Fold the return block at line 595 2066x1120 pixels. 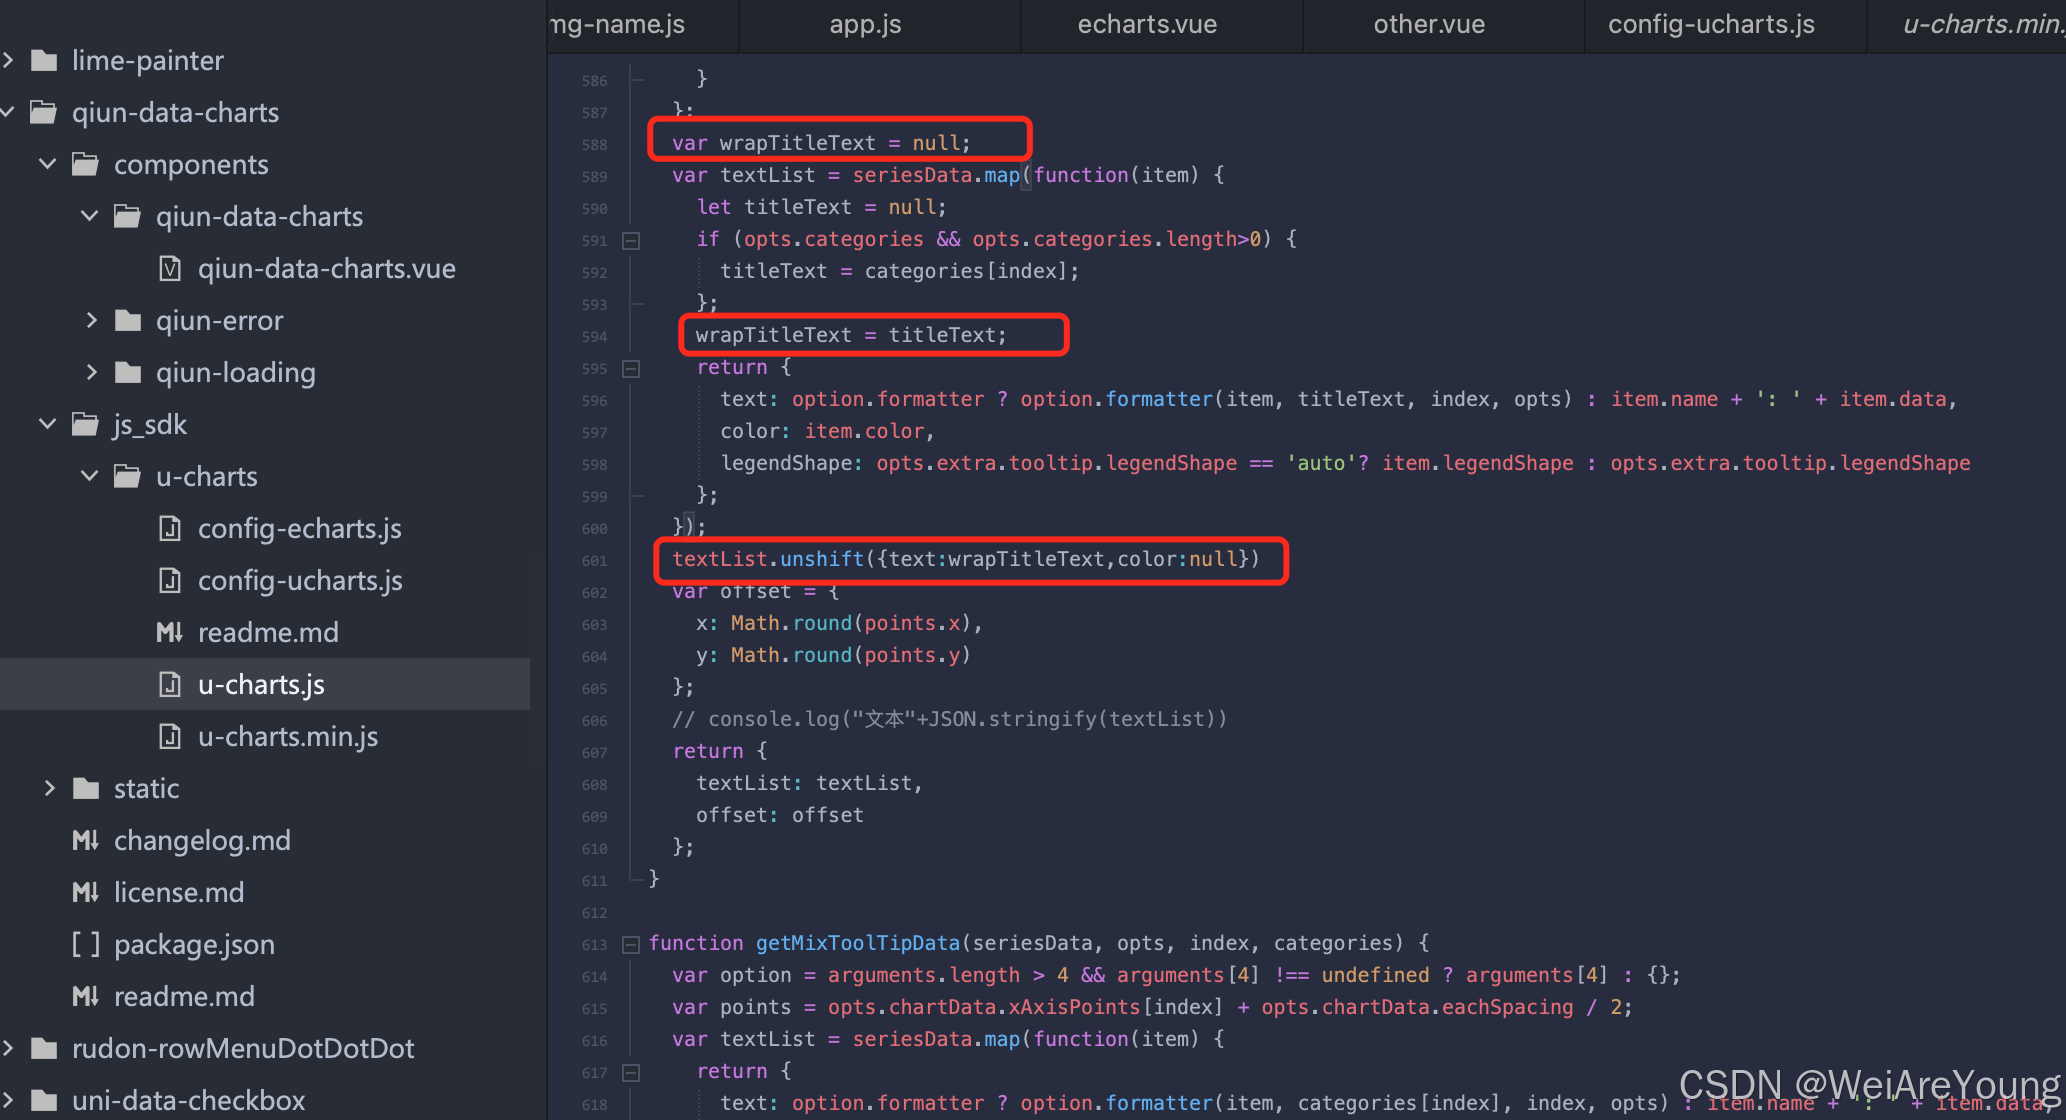click(x=631, y=368)
